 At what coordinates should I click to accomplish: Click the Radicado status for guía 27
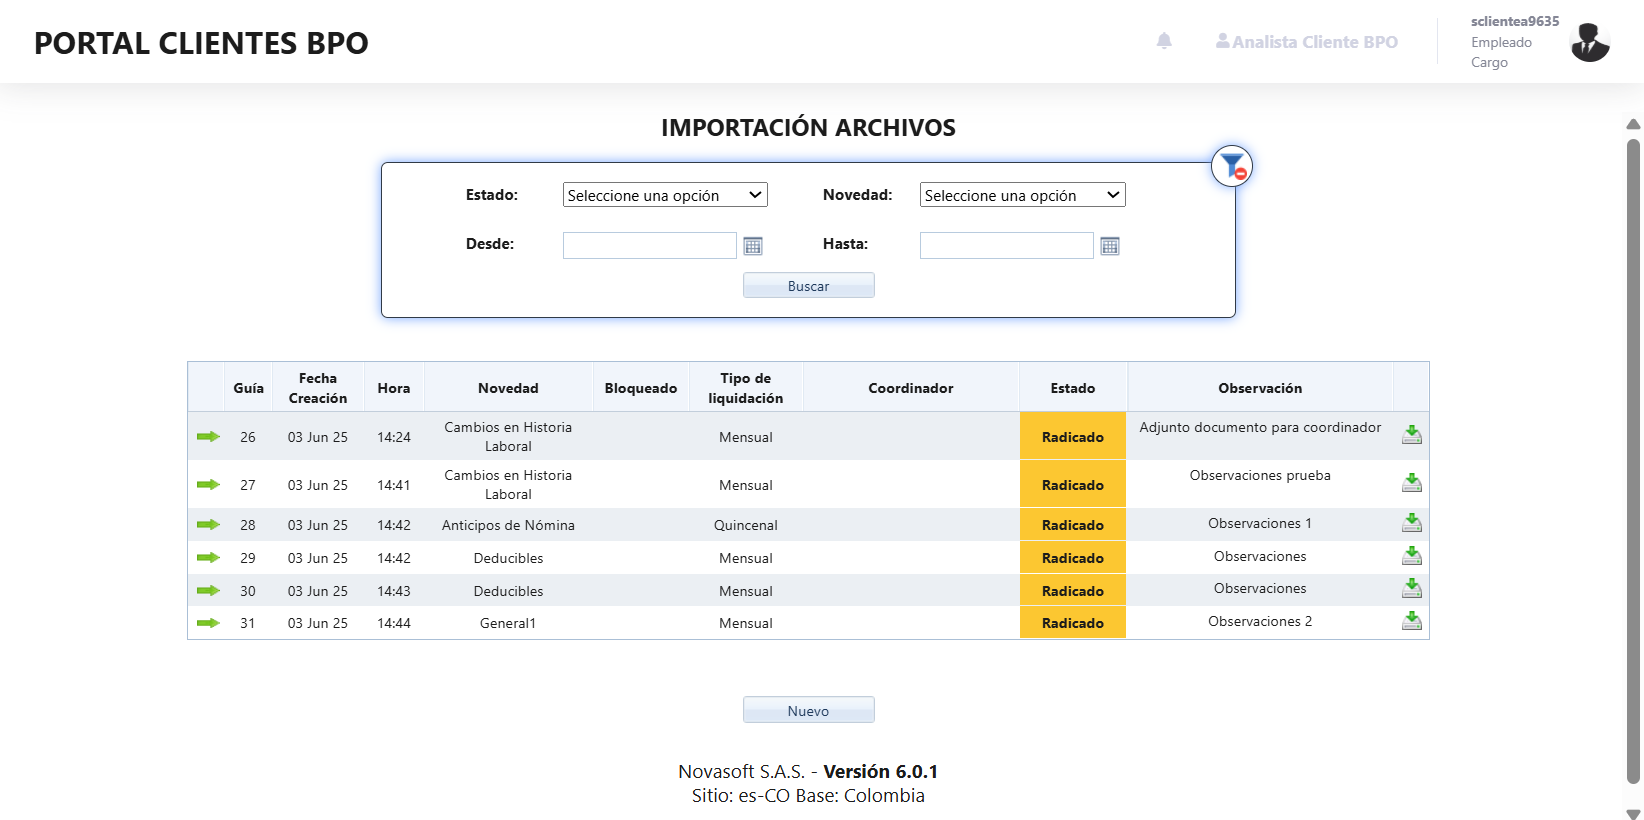point(1073,485)
